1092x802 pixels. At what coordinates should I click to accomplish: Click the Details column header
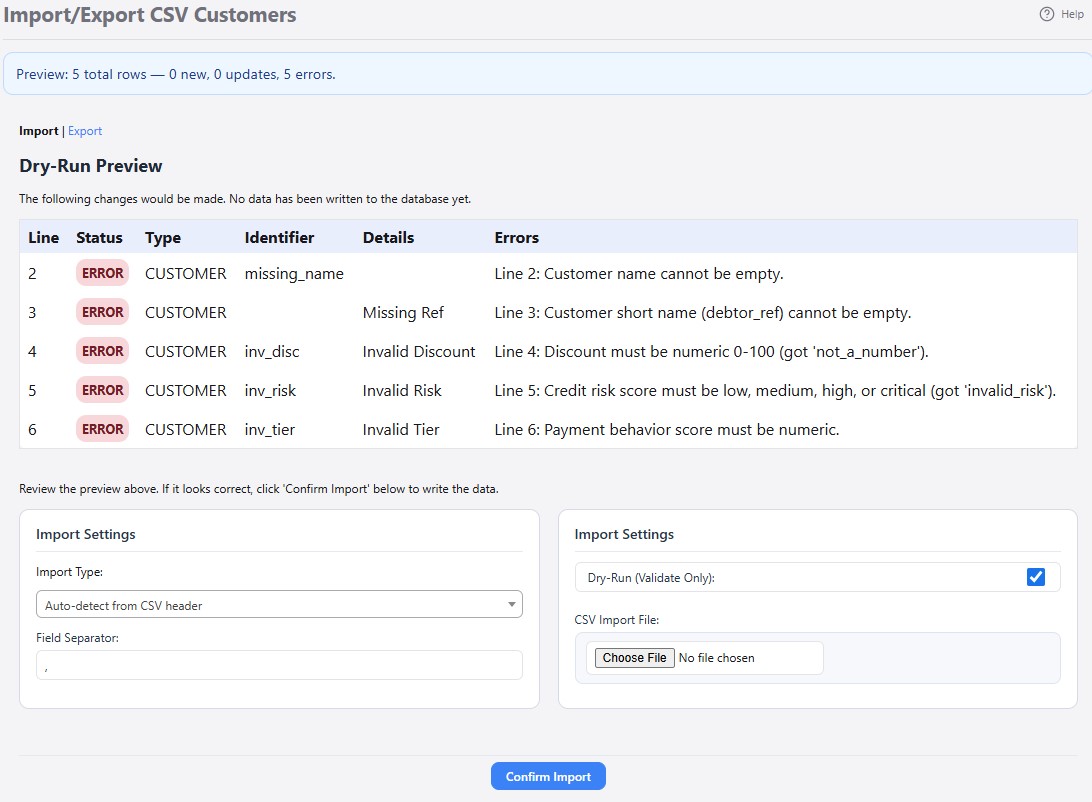(388, 237)
